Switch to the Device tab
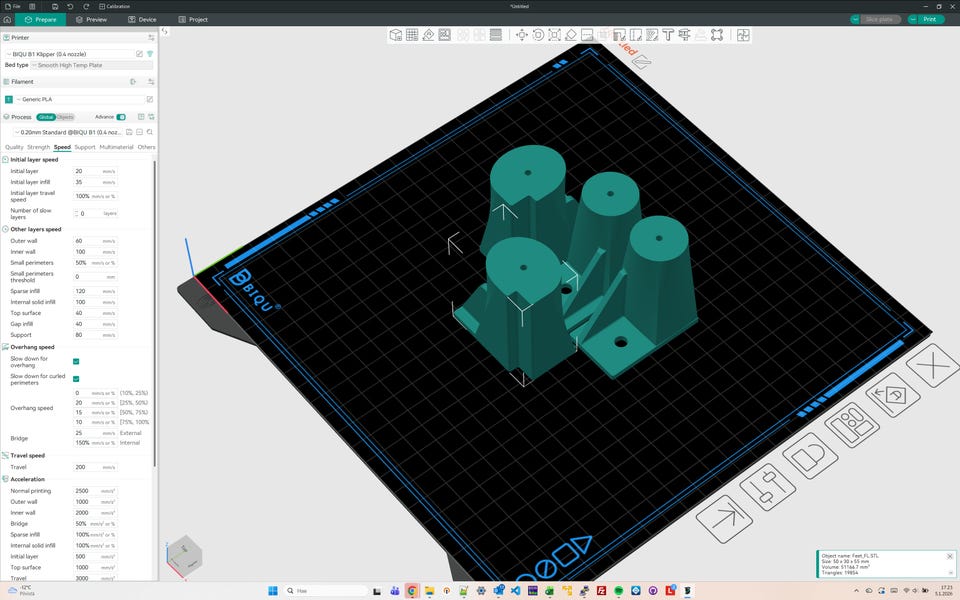 [x=142, y=20]
